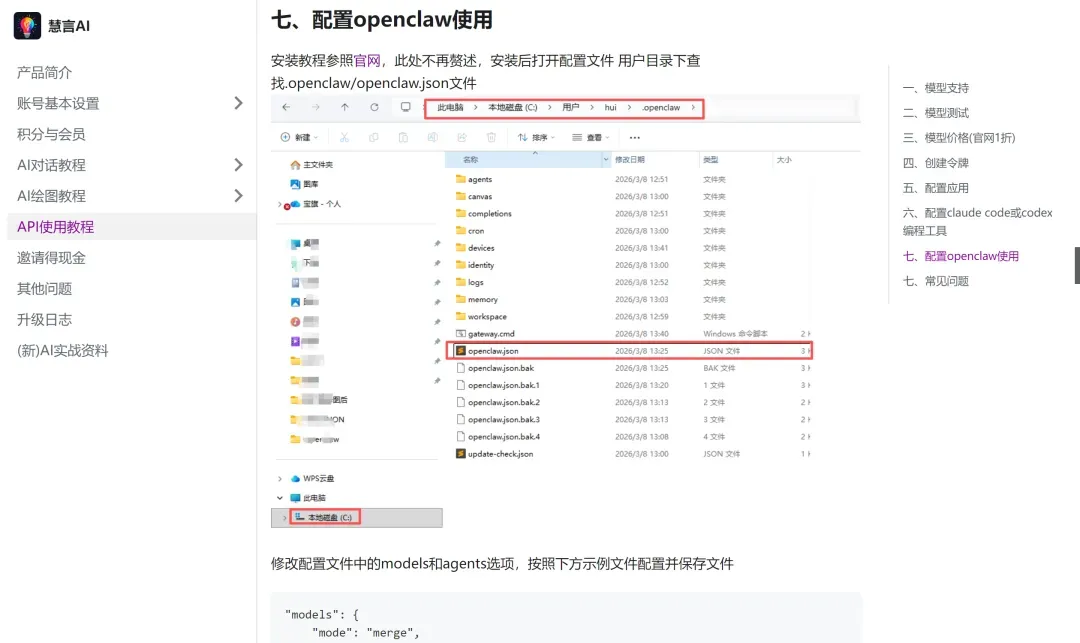The image size is (1080, 643).
Task: Click the 慧言AI logo icon
Action: pos(27,25)
